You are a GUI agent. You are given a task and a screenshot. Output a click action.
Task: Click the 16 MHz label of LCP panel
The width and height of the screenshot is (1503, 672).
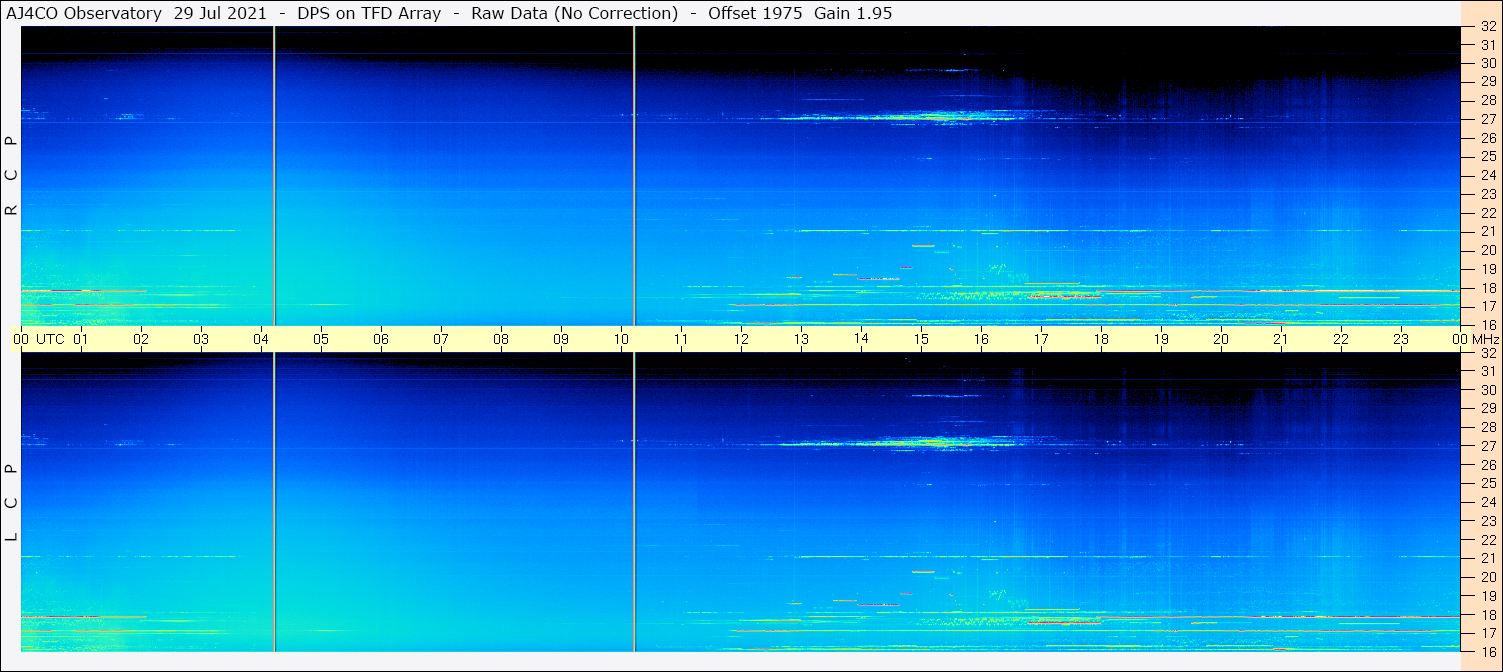point(1487,651)
